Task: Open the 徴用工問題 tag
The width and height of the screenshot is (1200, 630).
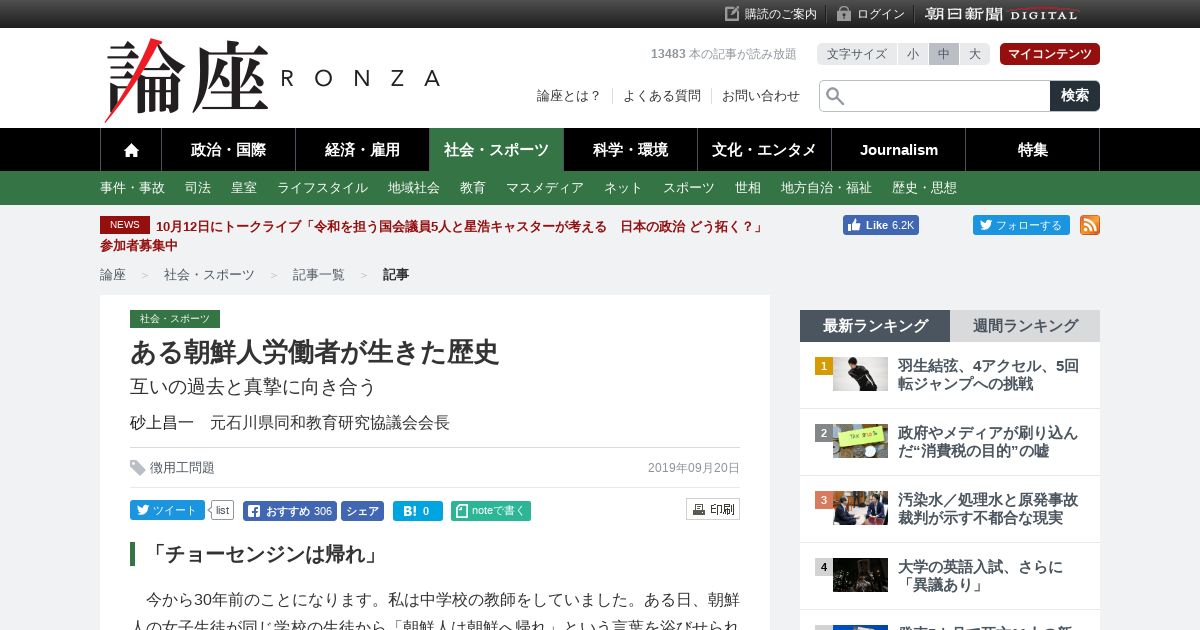Action: click(x=182, y=468)
